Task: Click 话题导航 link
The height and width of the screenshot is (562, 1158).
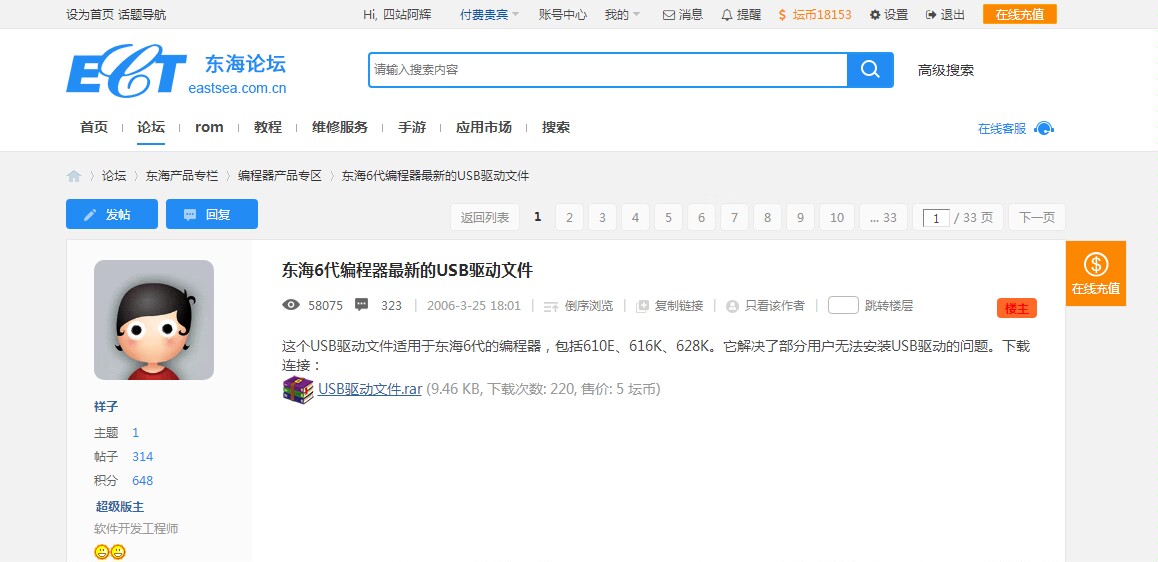Action: (x=143, y=15)
